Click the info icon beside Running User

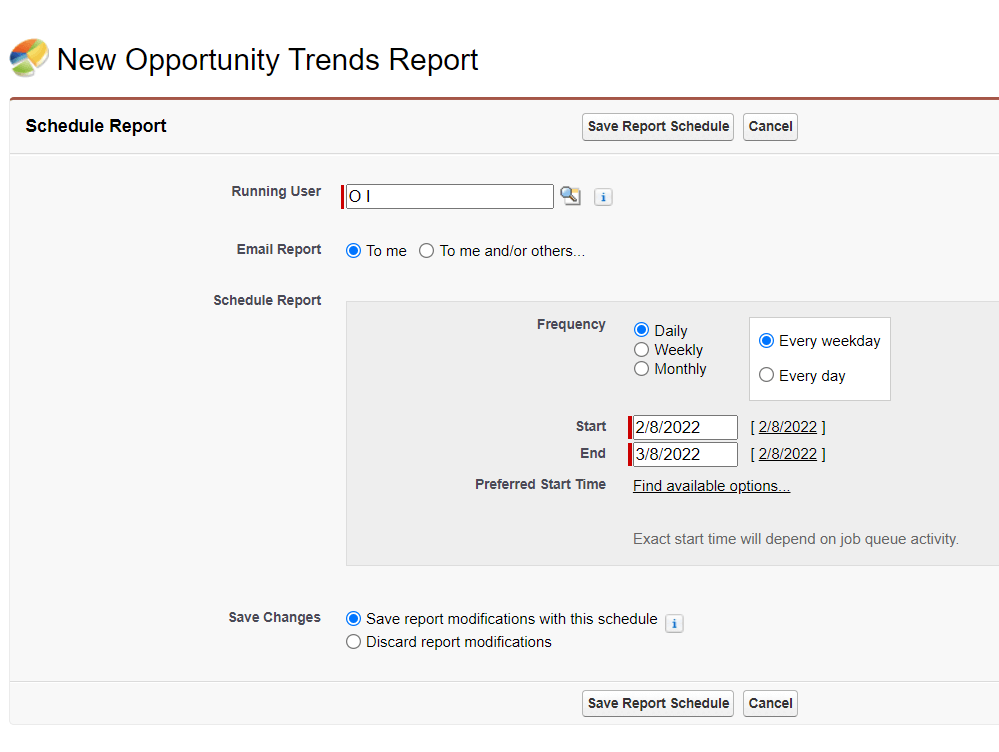[x=603, y=197]
